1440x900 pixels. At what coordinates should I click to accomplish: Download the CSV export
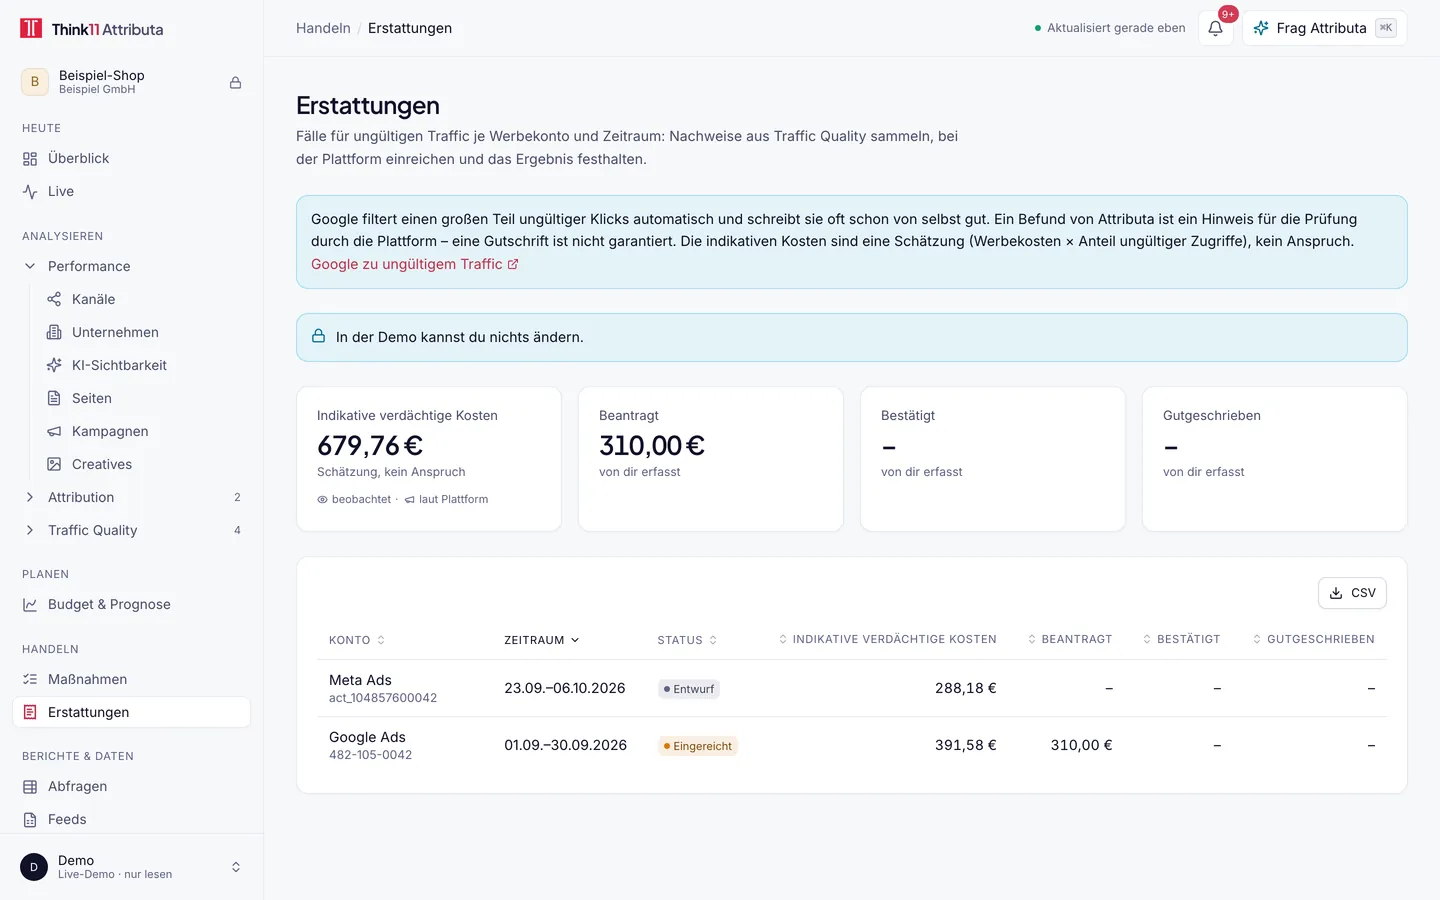[x=1352, y=593]
